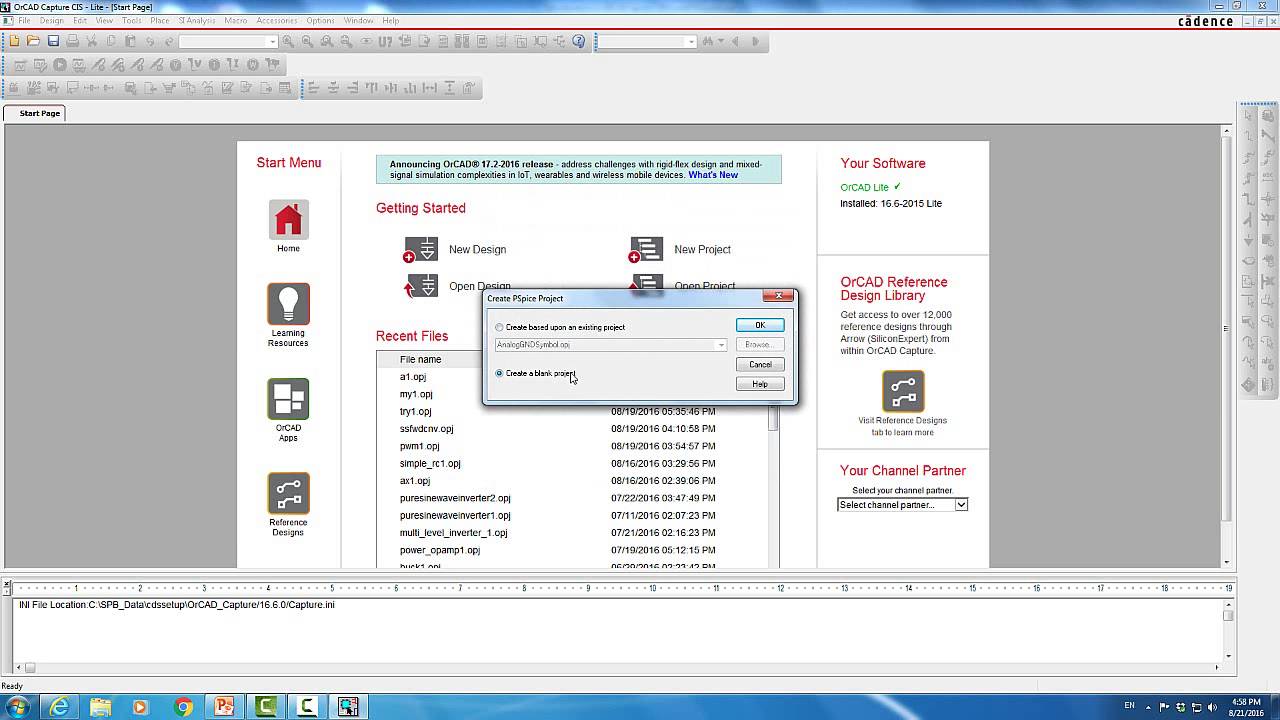Image resolution: width=1280 pixels, height=720 pixels.
Task: Open recent file try1.opj
Action: point(416,411)
